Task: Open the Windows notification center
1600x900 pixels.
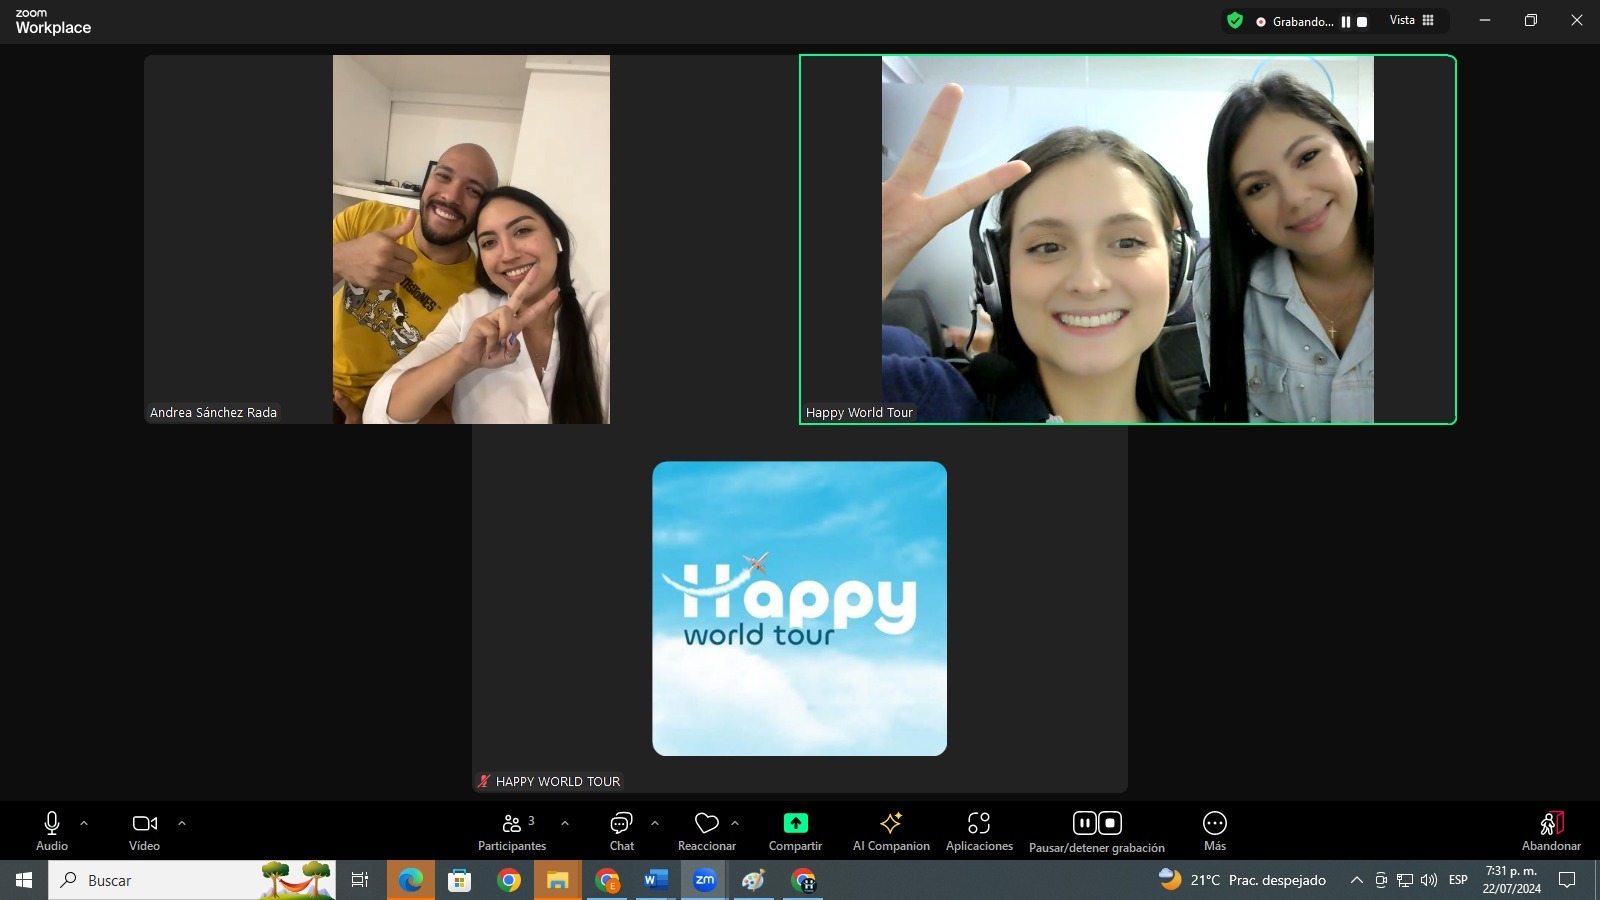Action: [x=1567, y=880]
